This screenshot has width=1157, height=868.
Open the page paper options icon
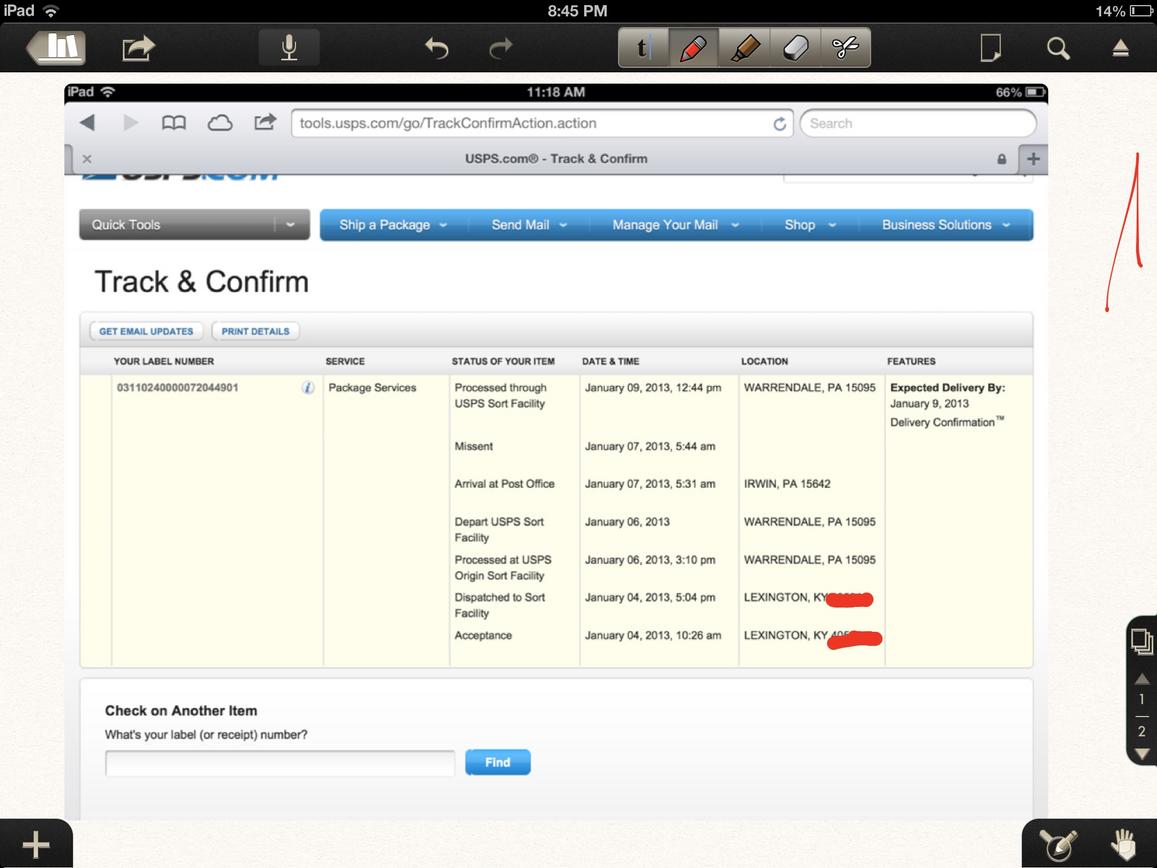coord(990,47)
